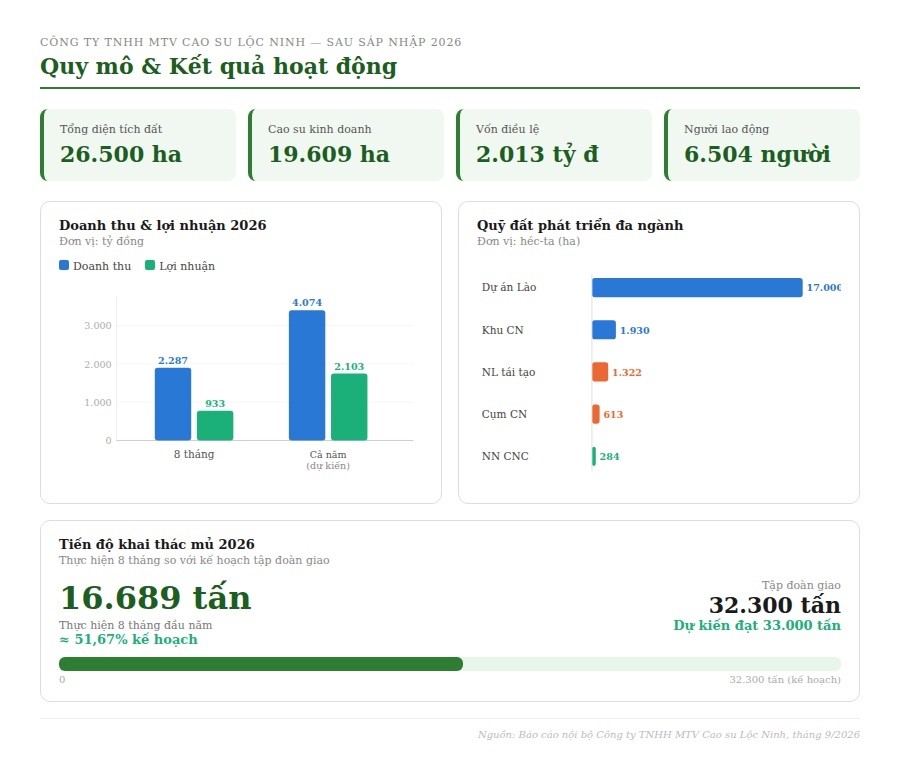This screenshot has width=900, height=776.
Task: Click the "NN CNC" row label
Action: tap(505, 456)
